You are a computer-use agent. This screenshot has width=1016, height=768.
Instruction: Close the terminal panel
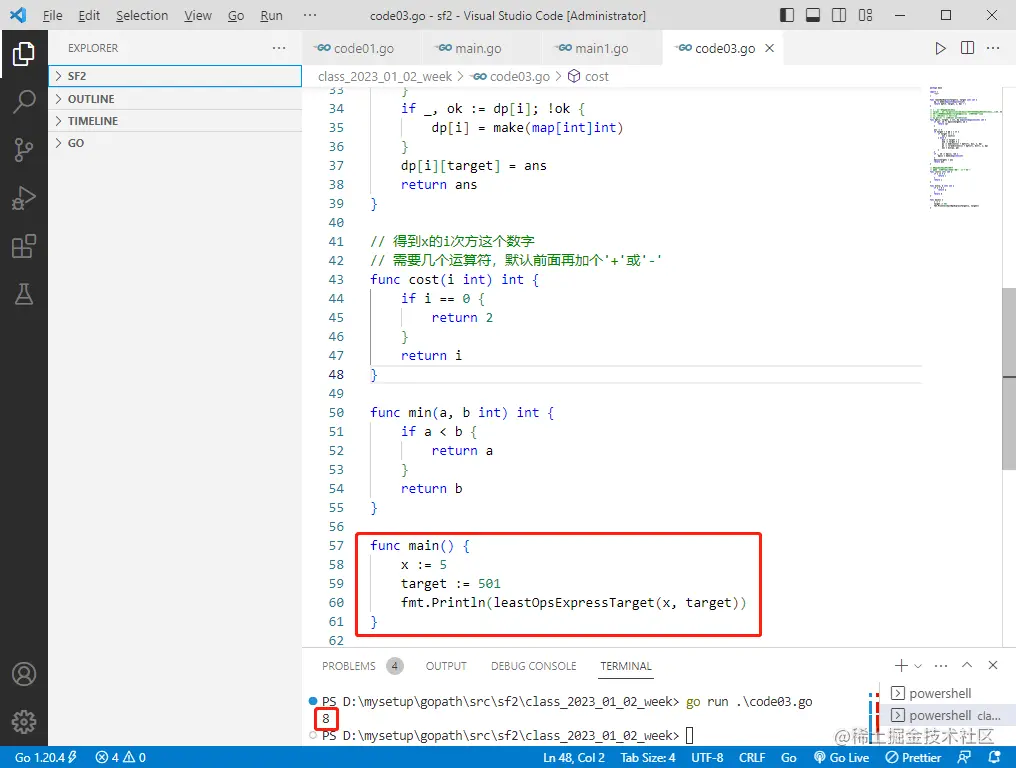993,665
